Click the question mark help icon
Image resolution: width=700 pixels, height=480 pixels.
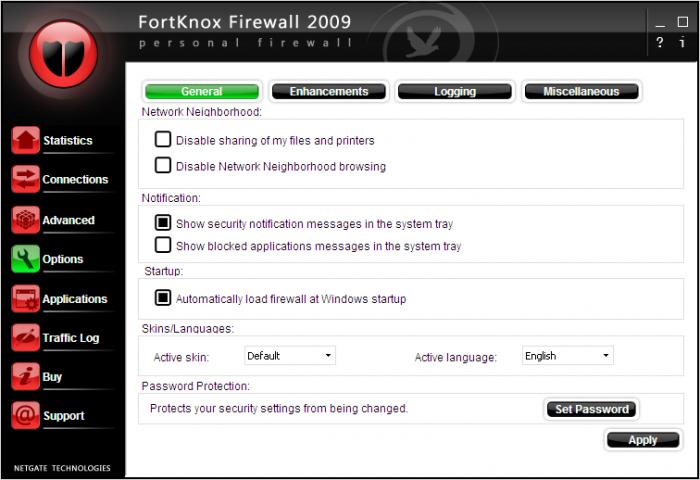659,42
